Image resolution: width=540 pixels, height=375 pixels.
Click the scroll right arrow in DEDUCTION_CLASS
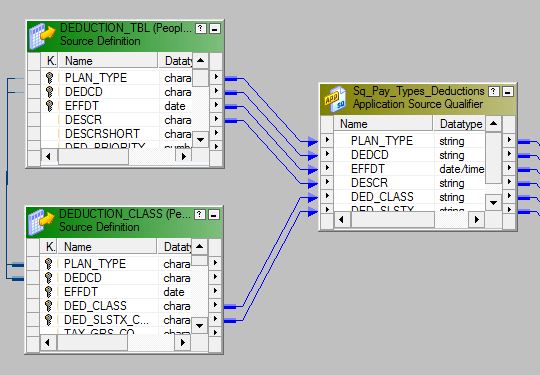183,342
